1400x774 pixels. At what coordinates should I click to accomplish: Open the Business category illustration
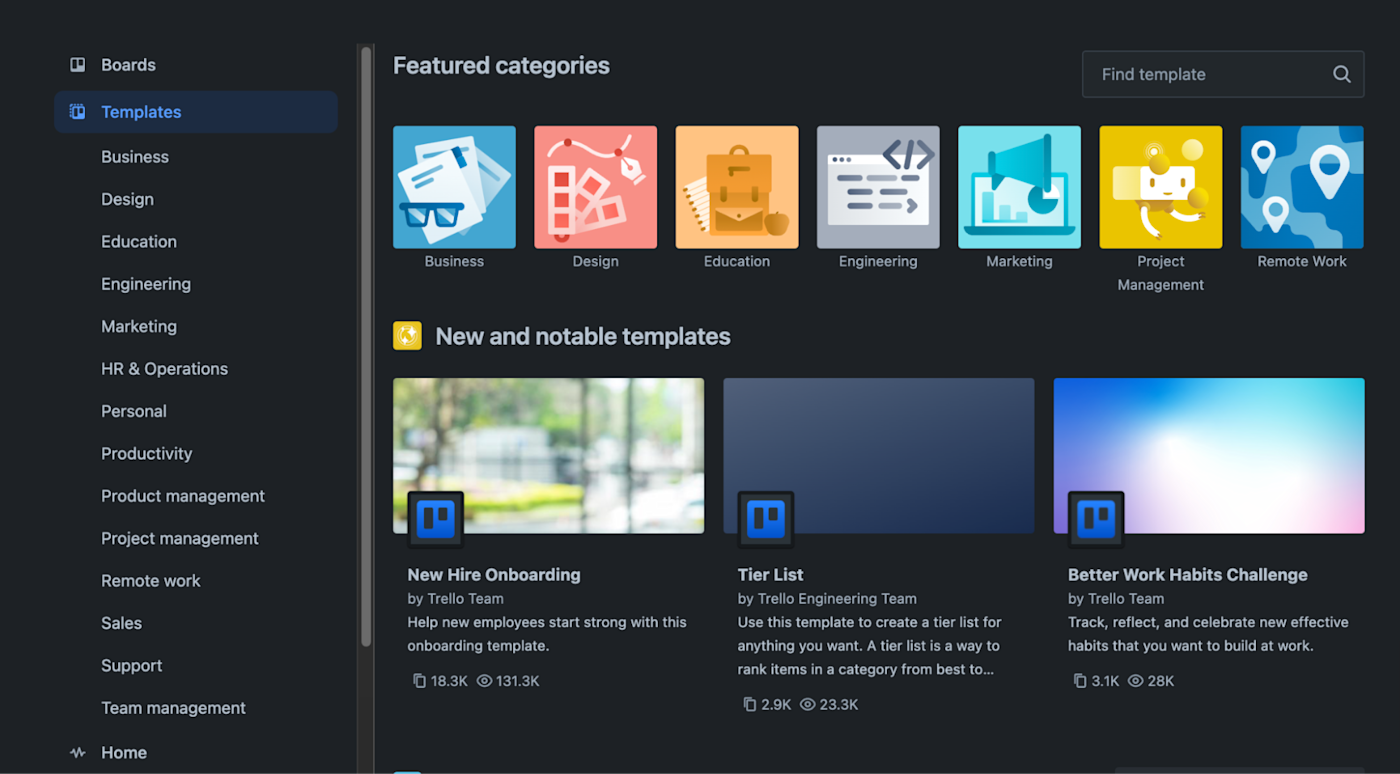click(454, 187)
